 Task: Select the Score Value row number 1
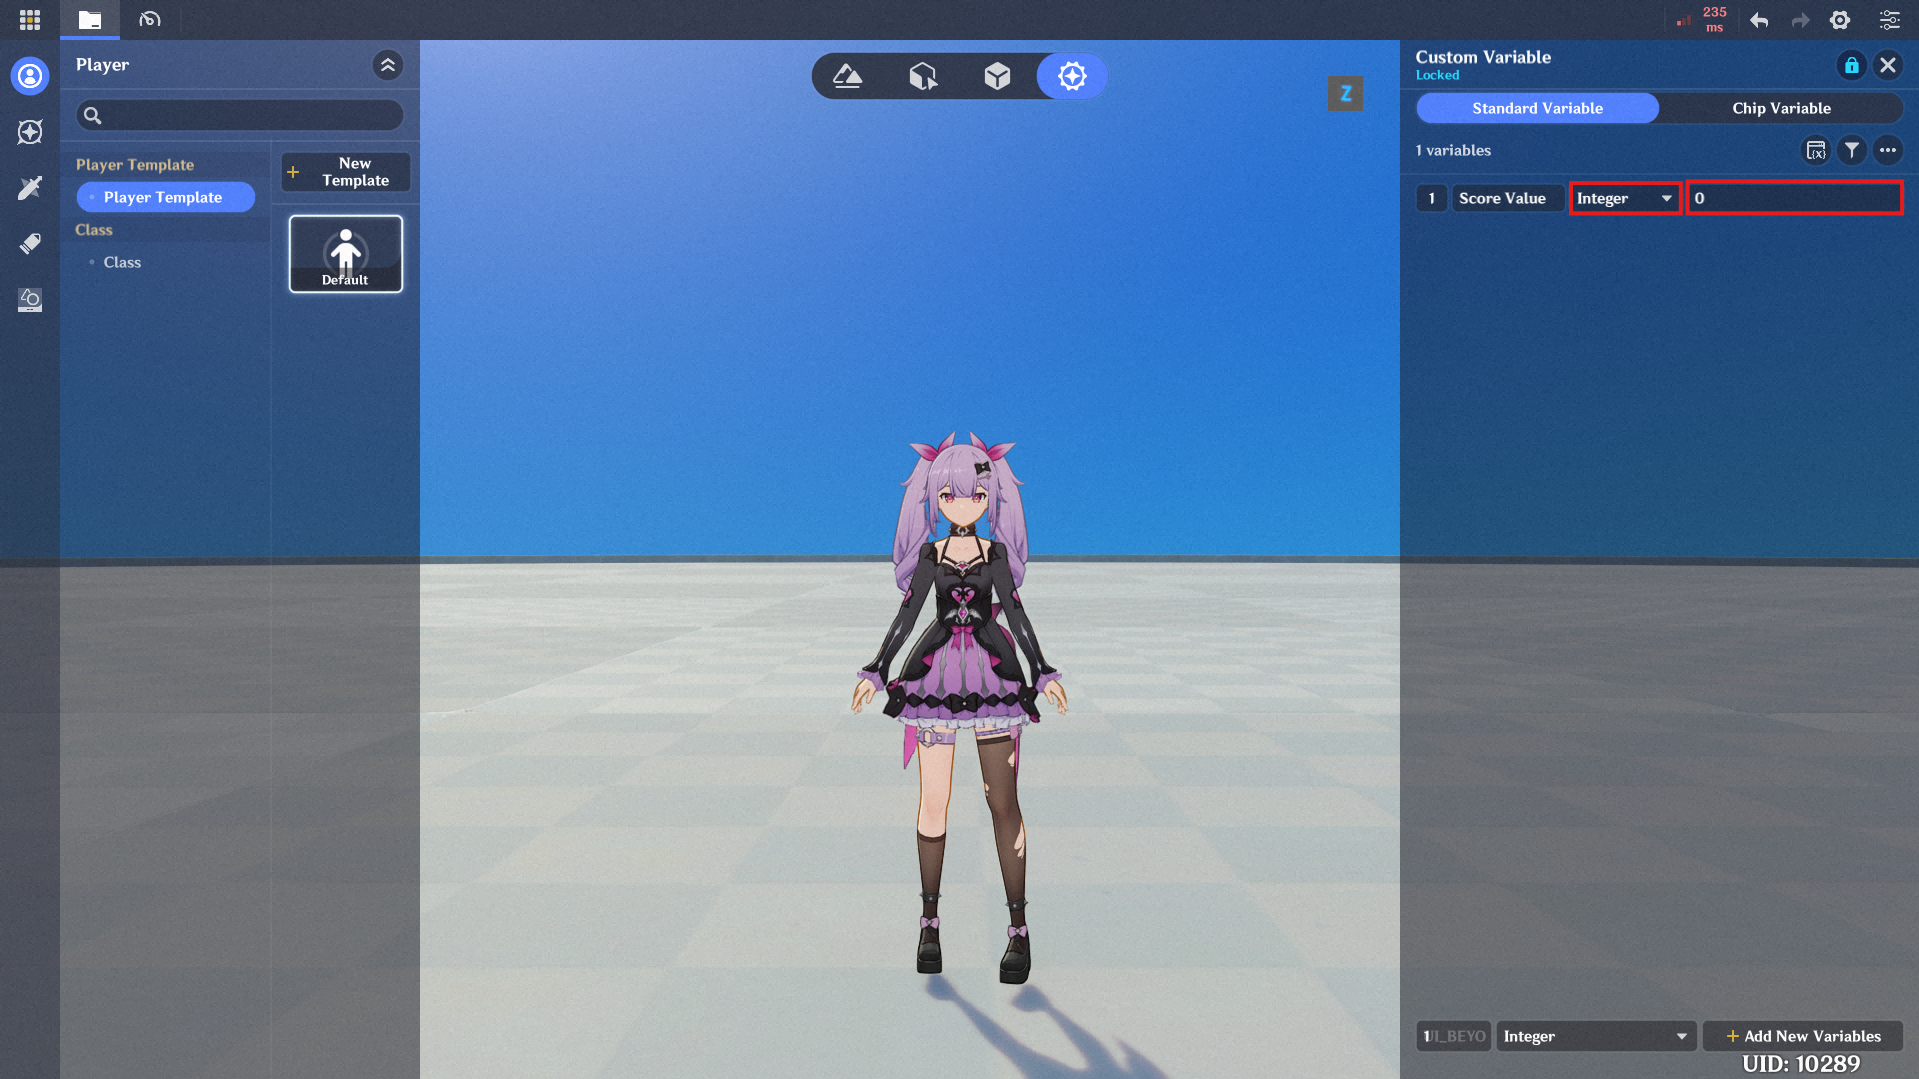click(x=1432, y=198)
